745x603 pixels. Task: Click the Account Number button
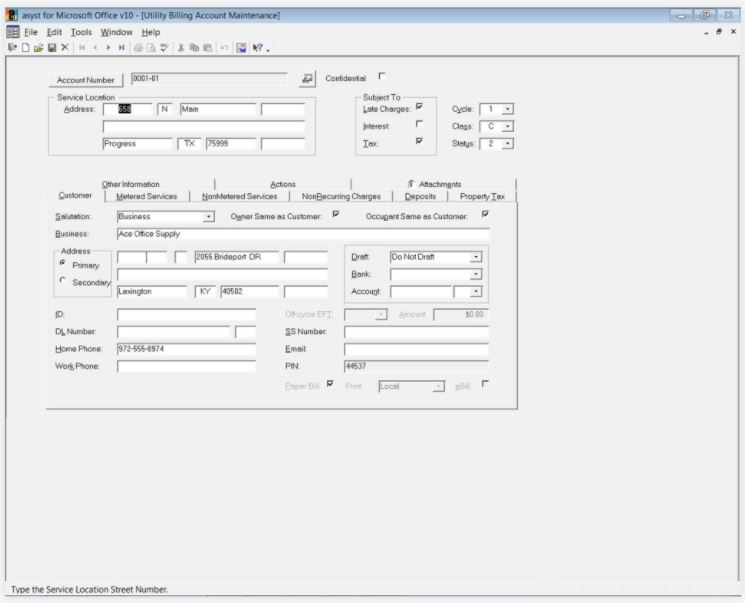(x=86, y=80)
